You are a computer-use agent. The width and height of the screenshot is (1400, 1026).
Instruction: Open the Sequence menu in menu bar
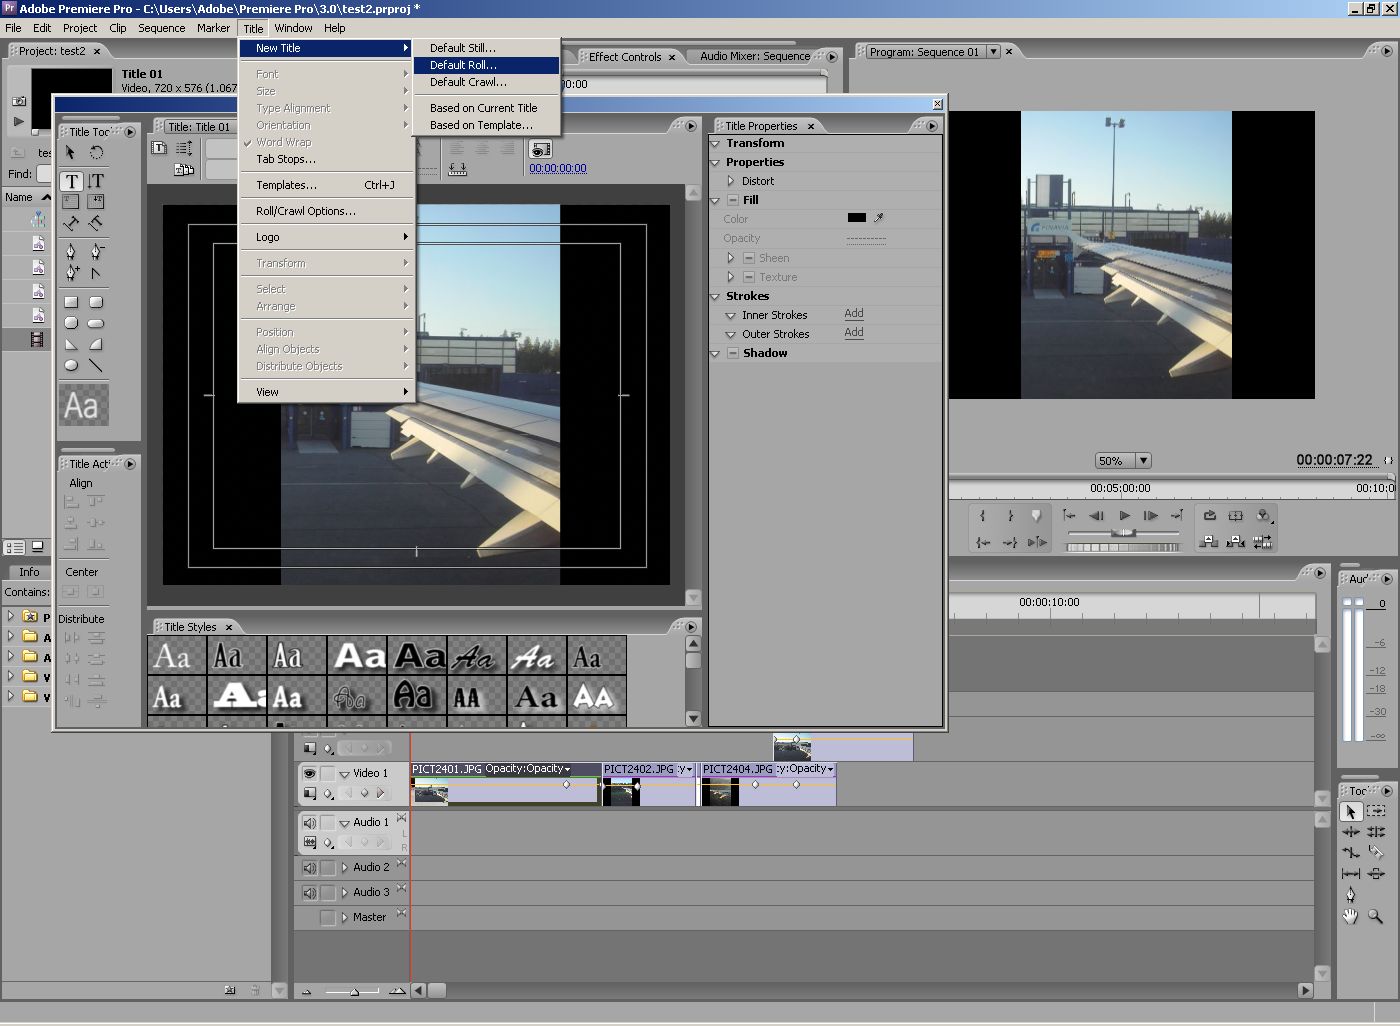(x=161, y=28)
